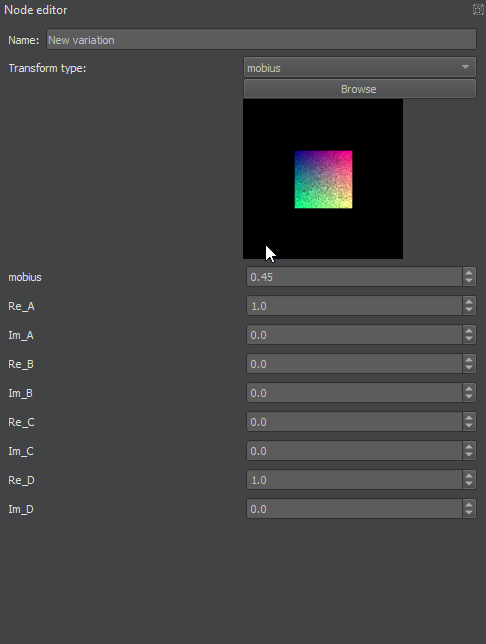Open the Transform type mobius dropdown
The image size is (486, 644).
pyautogui.click(x=360, y=67)
